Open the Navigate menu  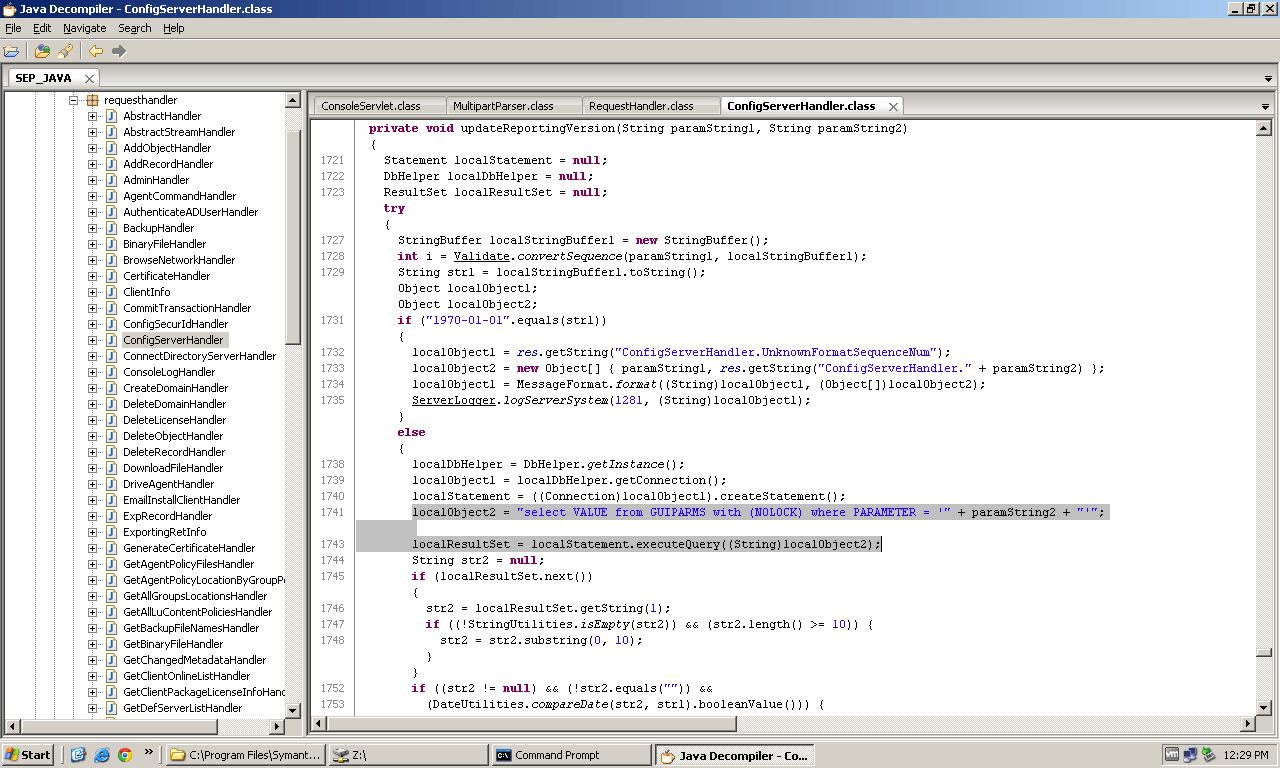click(x=85, y=28)
